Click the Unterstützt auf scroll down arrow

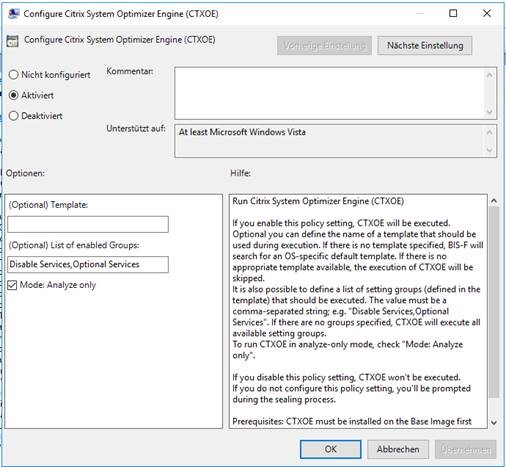point(489,150)
